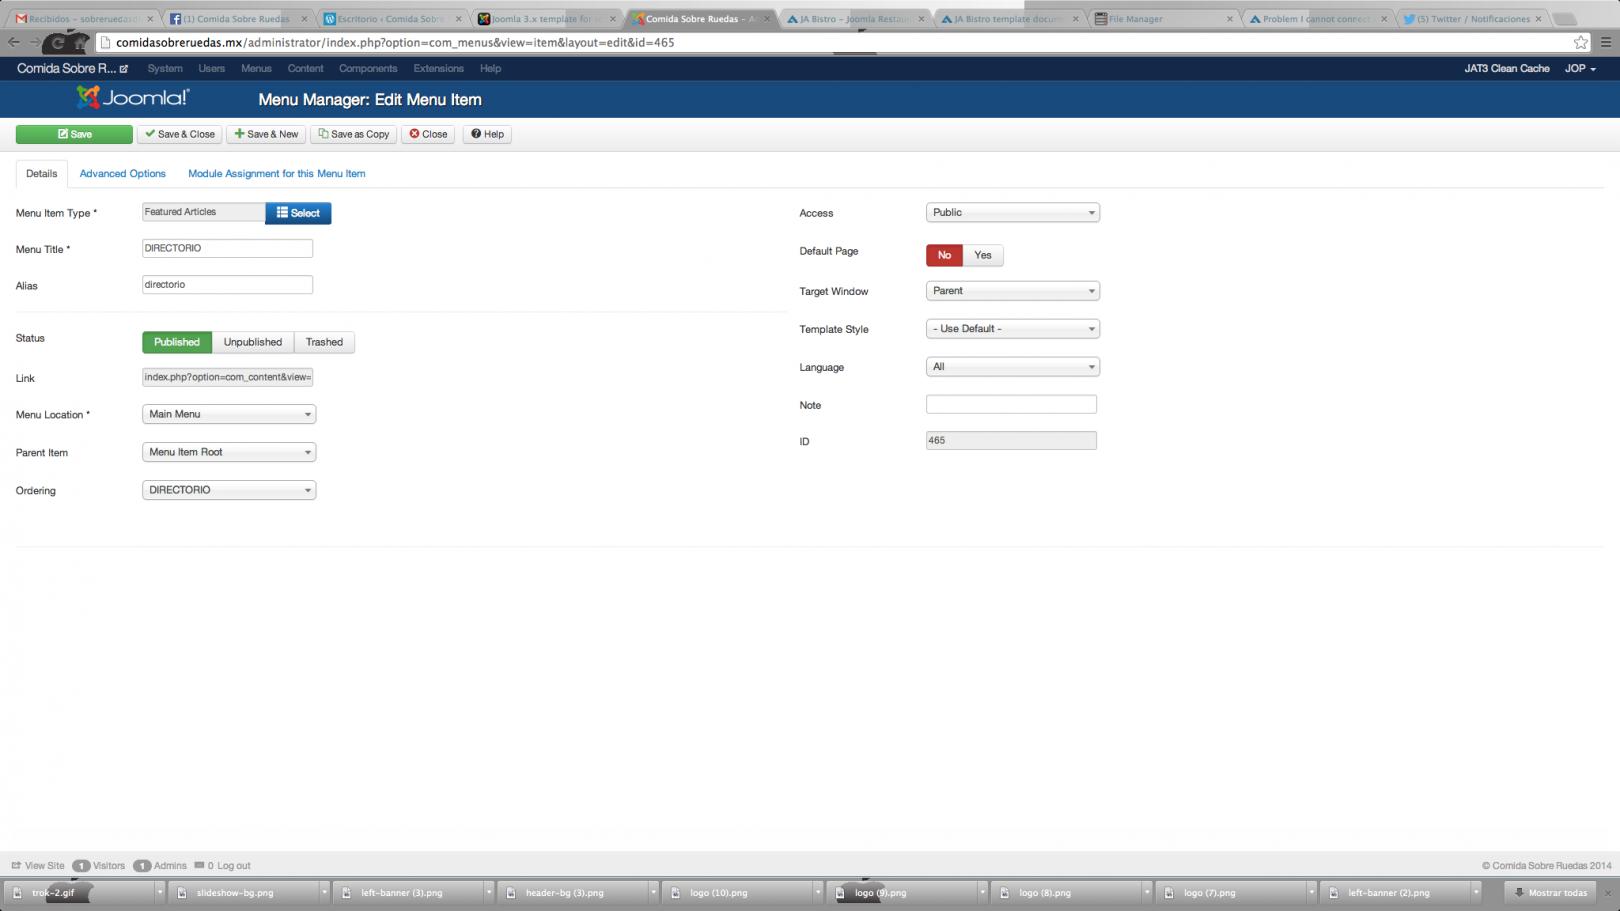
Task: Open the Access dropdown
Action: point(1013,212)
